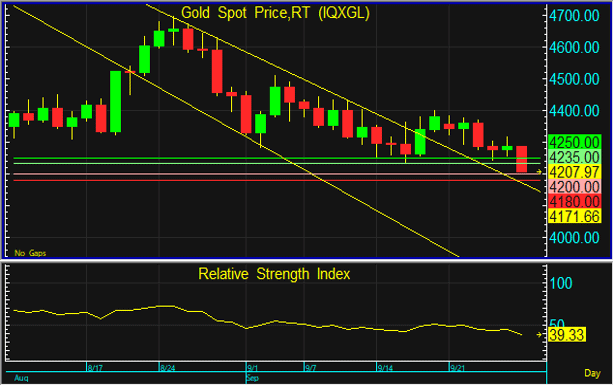Click the RSI 100 axis label

561,283
